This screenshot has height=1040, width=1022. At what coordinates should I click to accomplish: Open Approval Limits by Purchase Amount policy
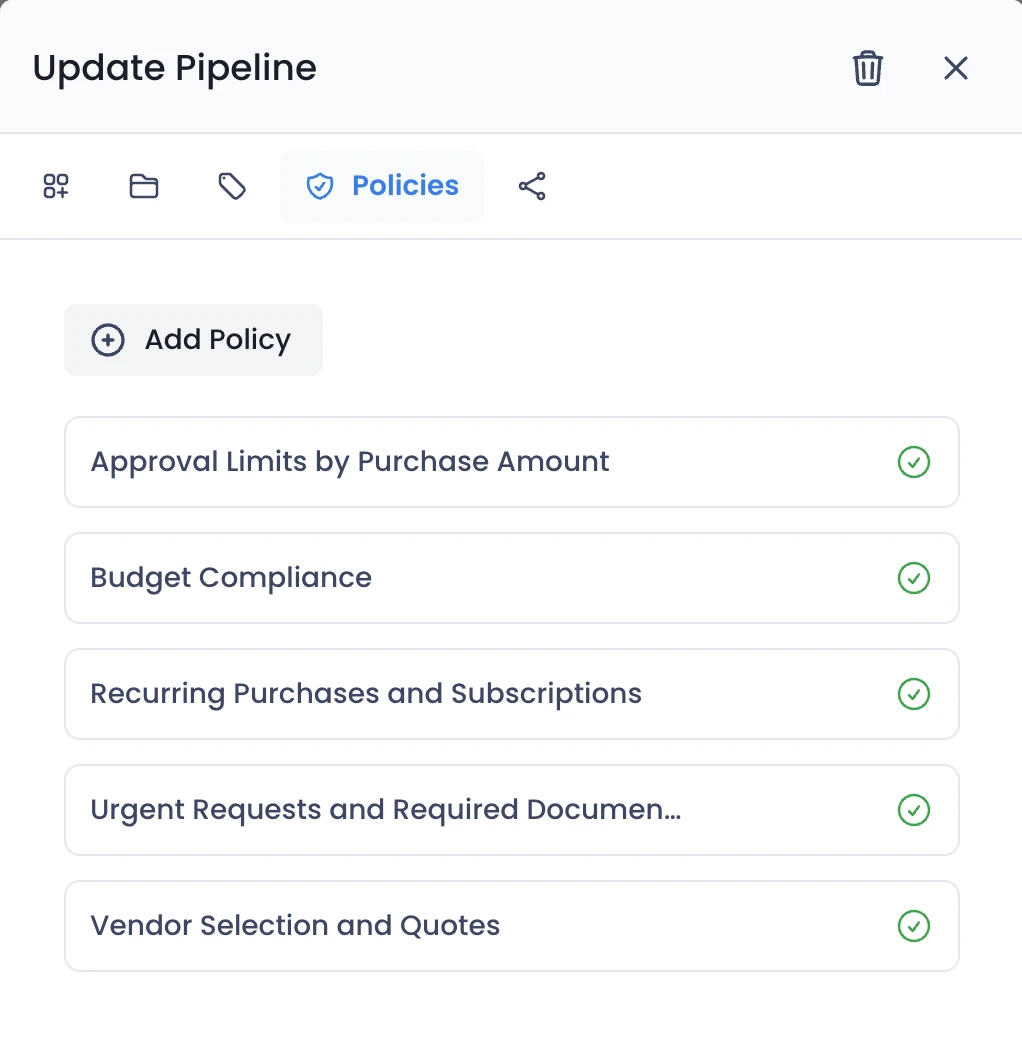(511, 462)
